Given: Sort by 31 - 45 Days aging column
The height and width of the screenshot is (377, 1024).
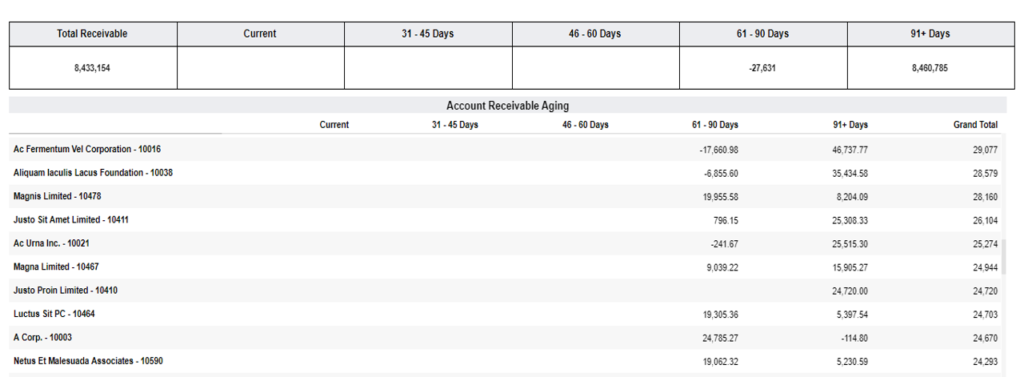Looking at the screenshot, I should tap(455, 125).
